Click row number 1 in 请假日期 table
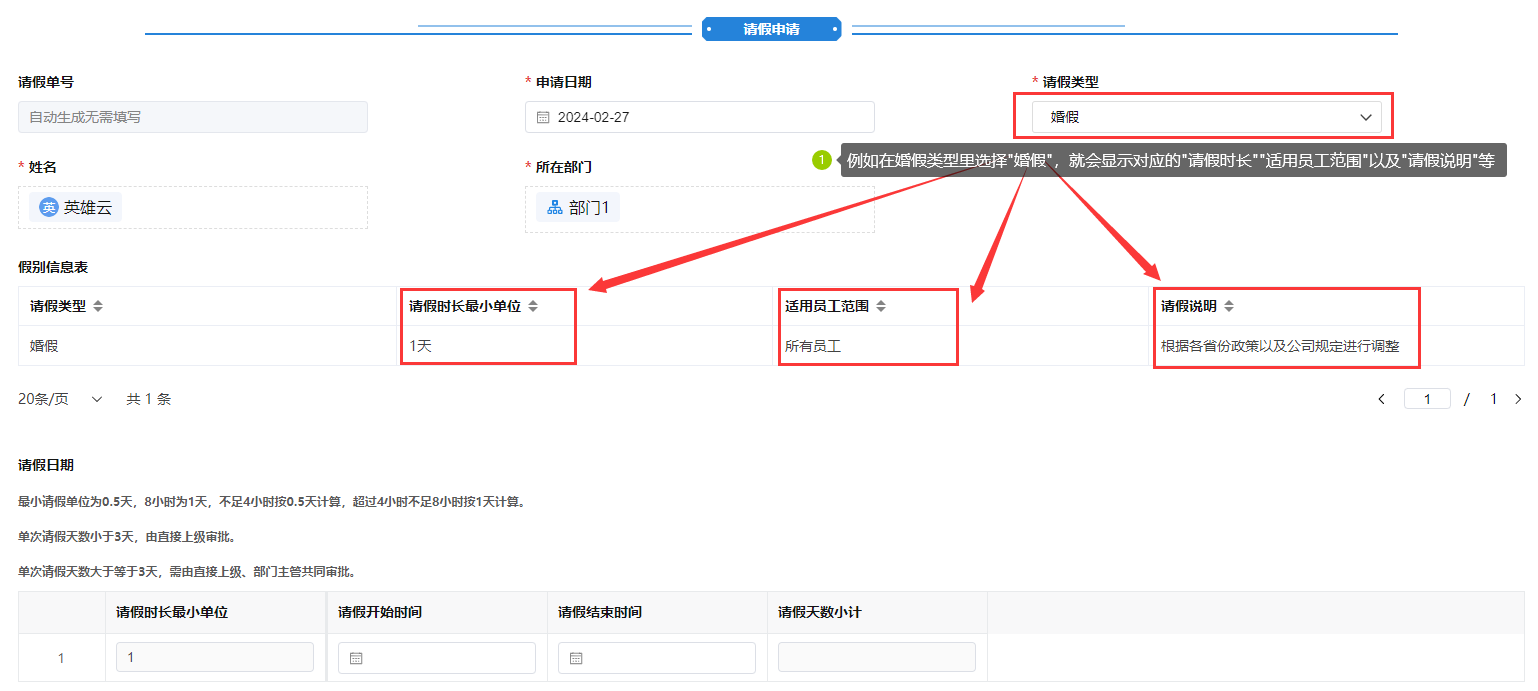1538x691 pixels. (x=61, y=658)
